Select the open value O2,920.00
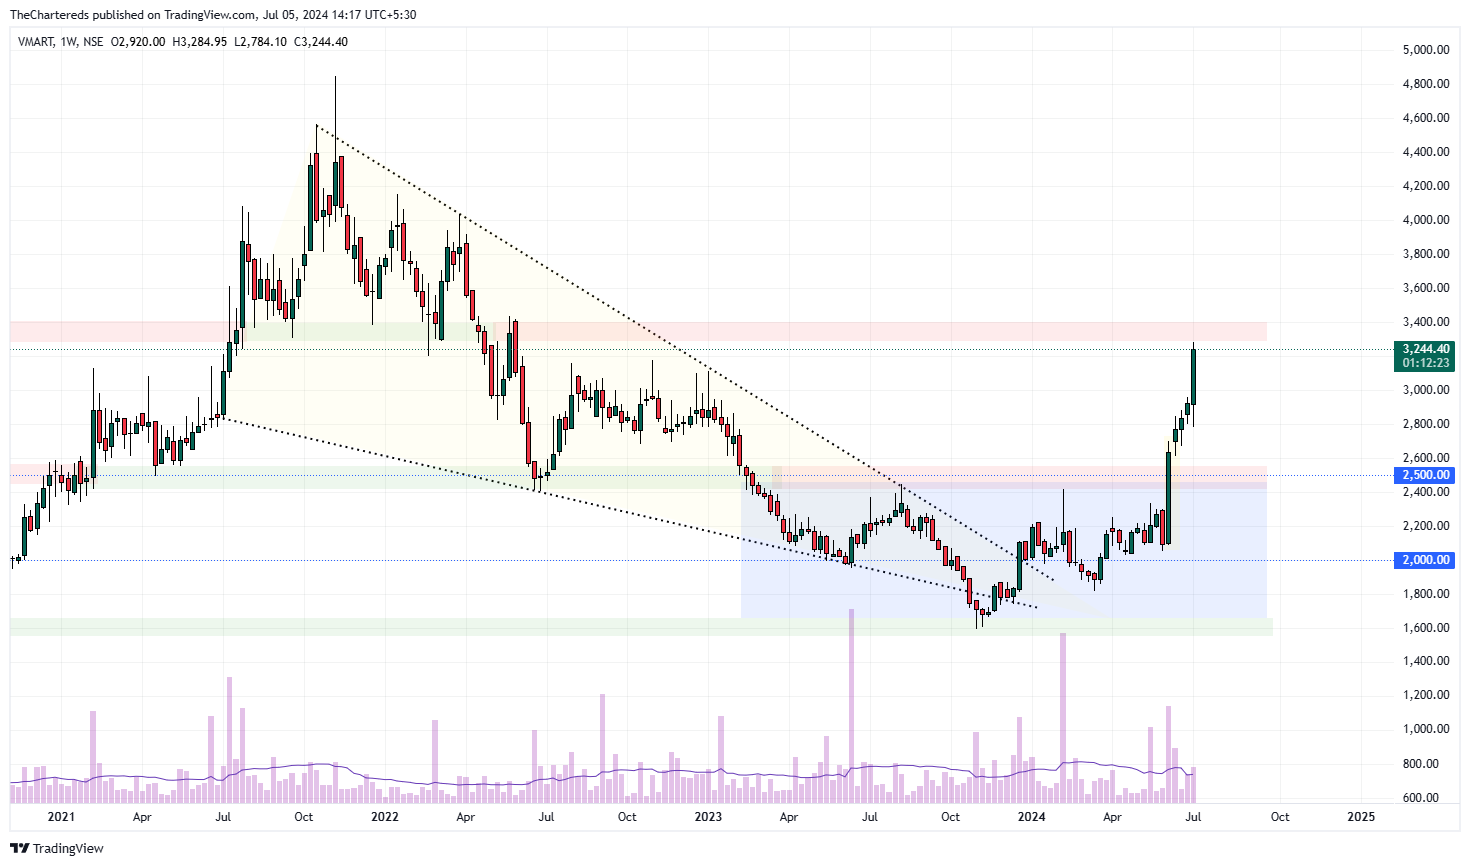The height and width of the screenshot is (866, 1470). tap(137, 42)
